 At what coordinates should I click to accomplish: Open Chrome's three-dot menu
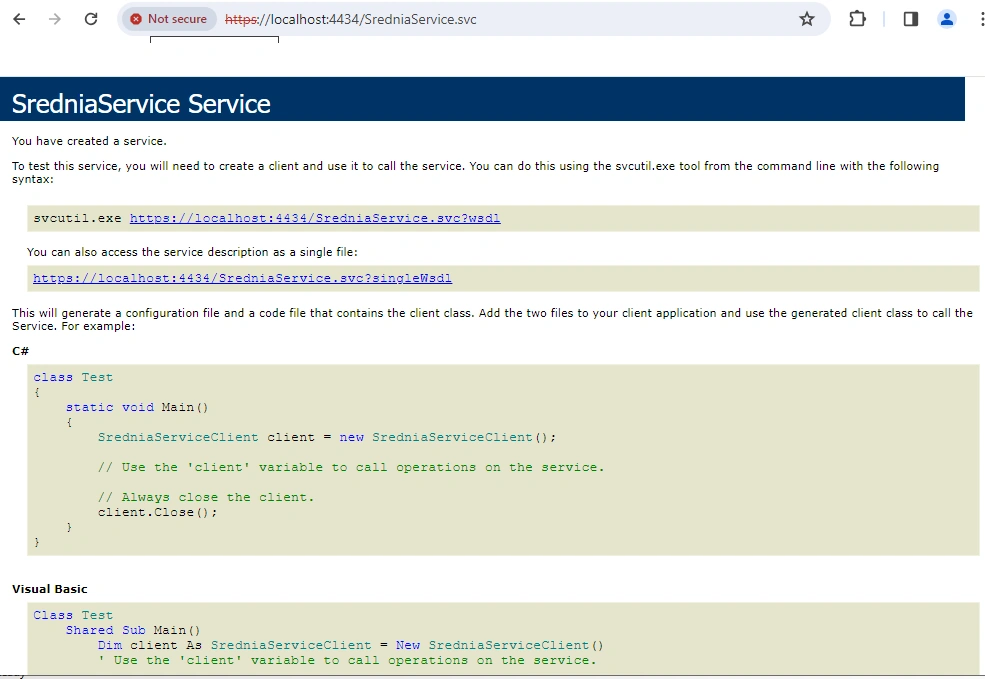tap(981, 19)
